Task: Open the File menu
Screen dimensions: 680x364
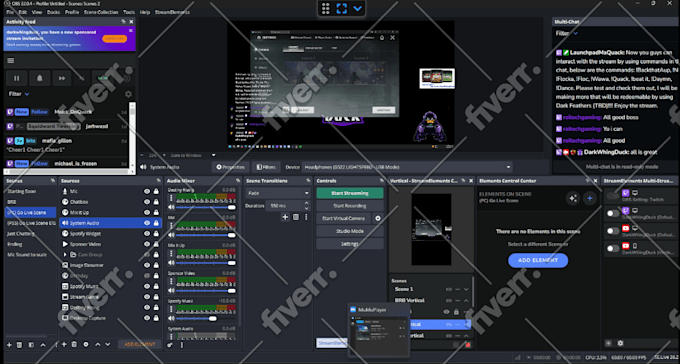Action: pyautogui.click(x=10, y=12)
